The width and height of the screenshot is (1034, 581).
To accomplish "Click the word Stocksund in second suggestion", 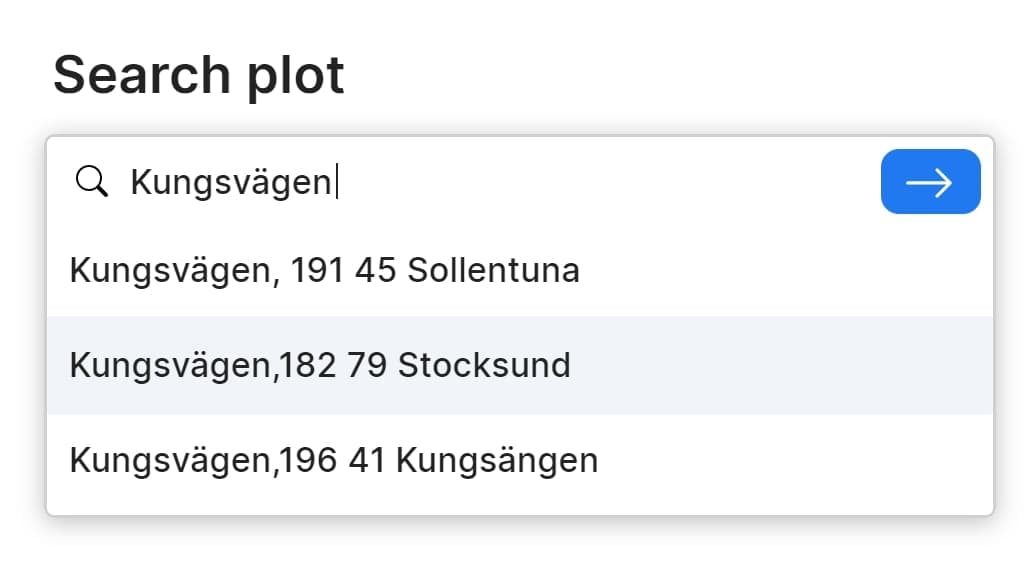I will coord(484,365).
